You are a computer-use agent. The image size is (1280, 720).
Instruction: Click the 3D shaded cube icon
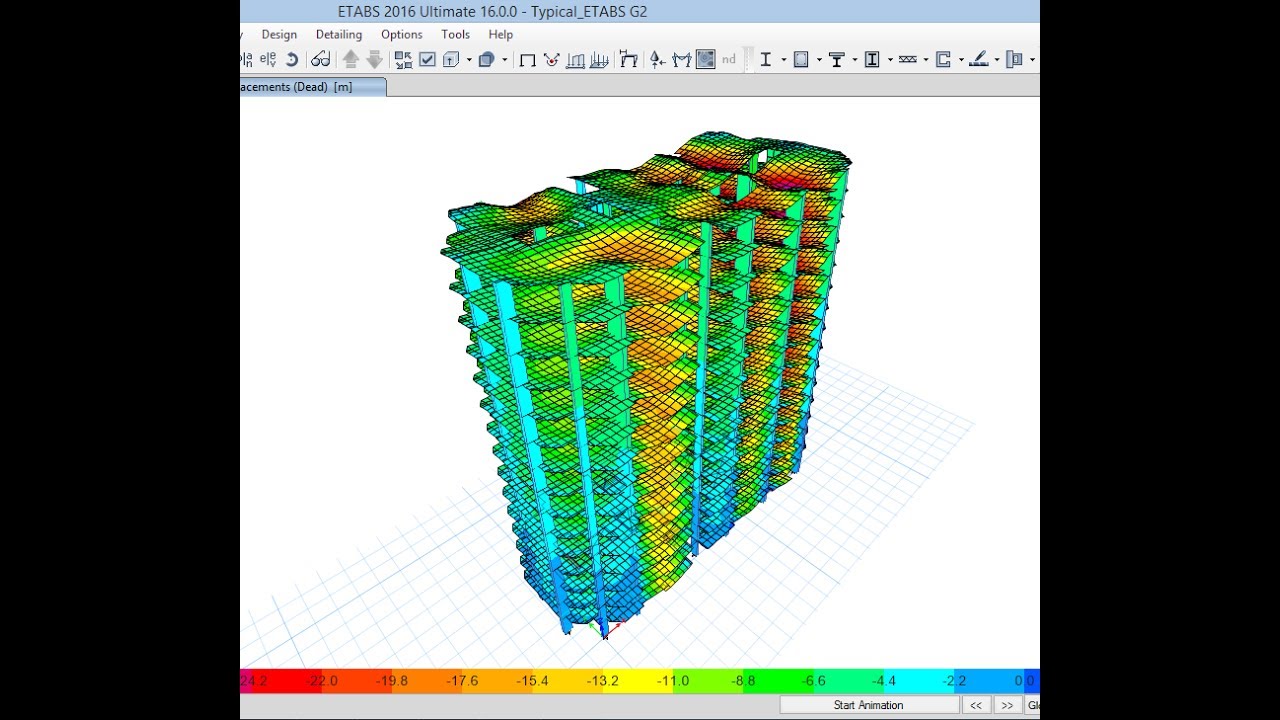pyautogui.click(x=486, y=60)
